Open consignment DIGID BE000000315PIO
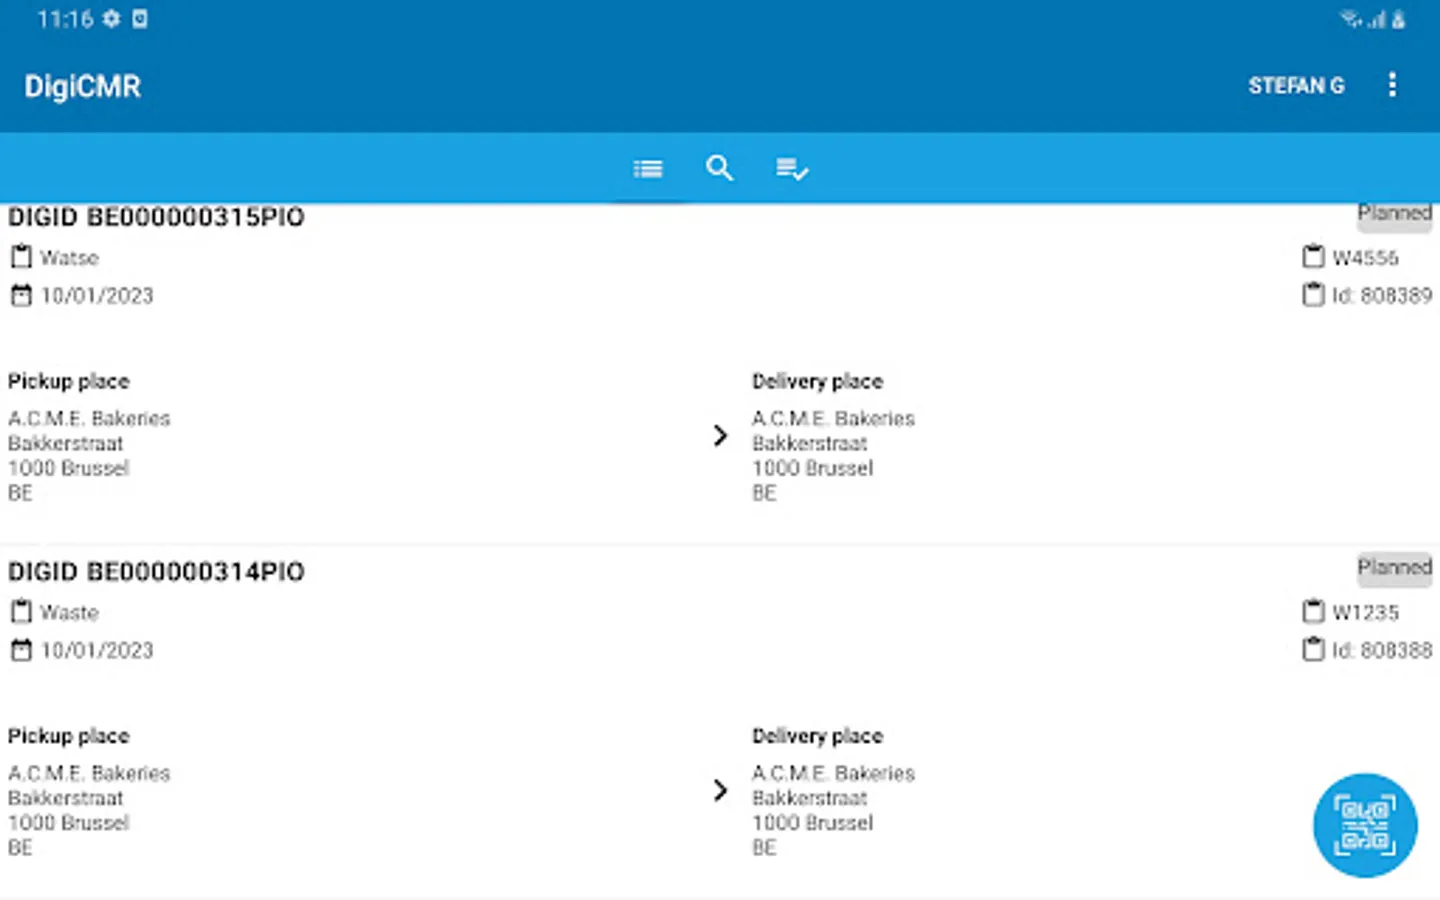 point(156,218)
